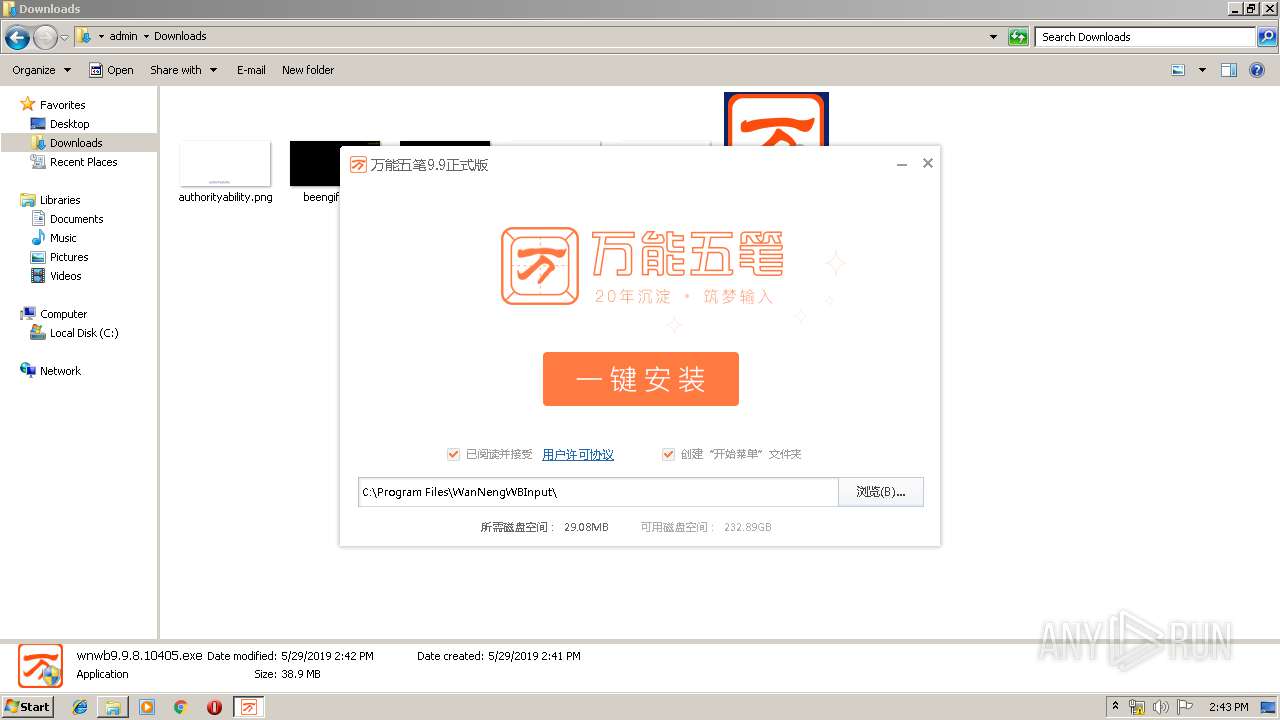Click Open in Explorer toolbar
Image resolution: width=1280 pixels, height=720 pixels.
point(111,70)
